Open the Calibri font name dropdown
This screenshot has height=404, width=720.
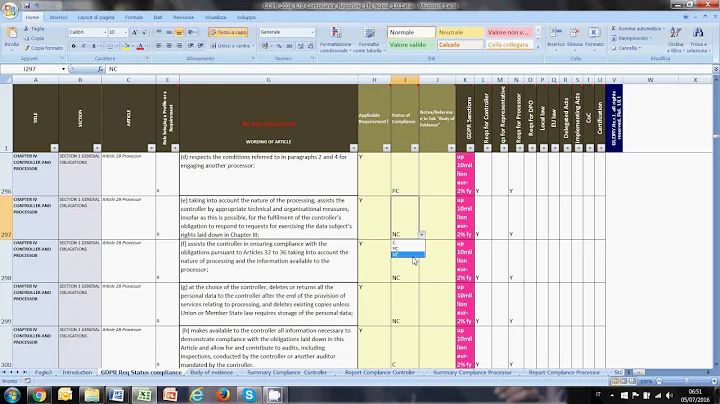tap(104, 32)
